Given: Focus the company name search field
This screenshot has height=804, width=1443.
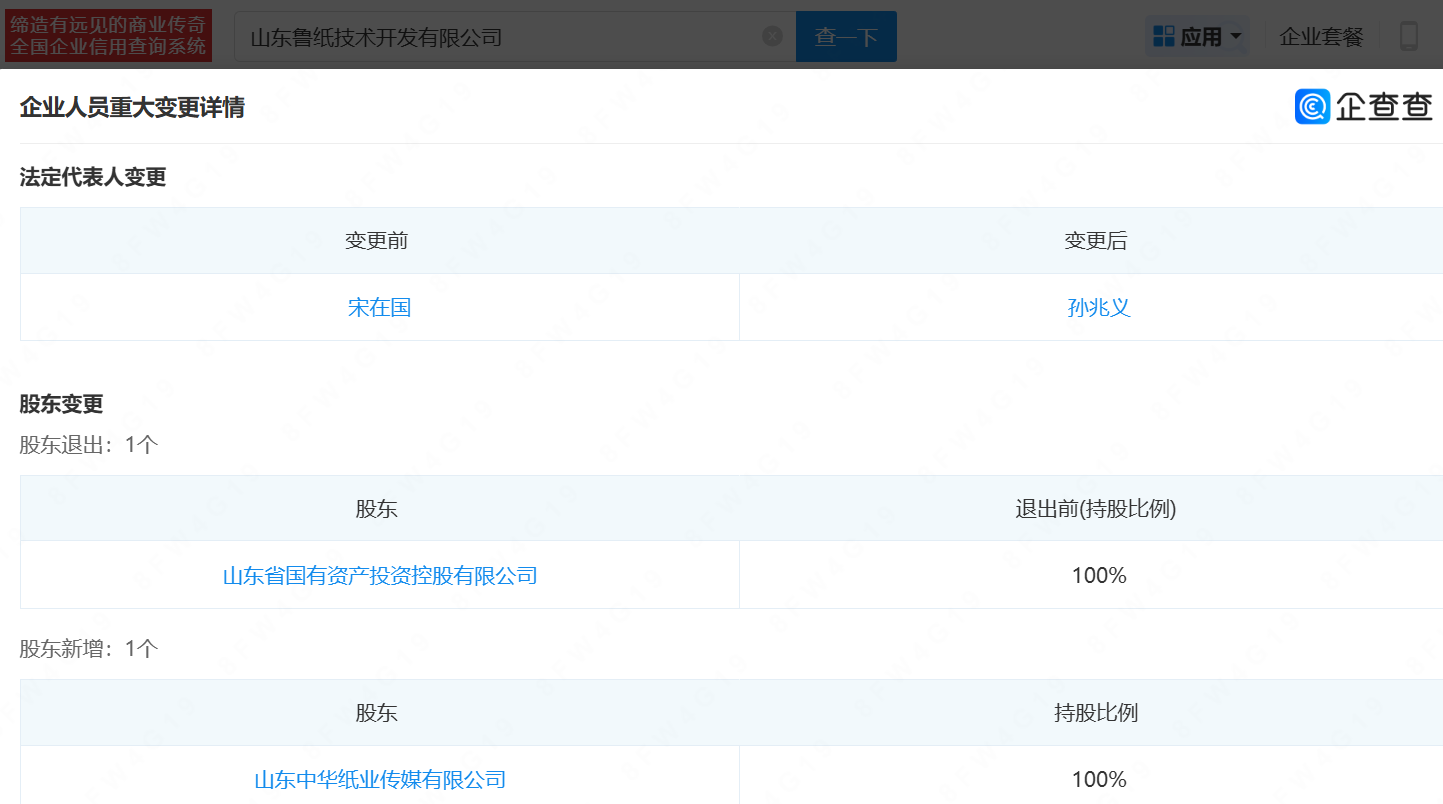Looking at the screenshot, I should coord(500,37).
